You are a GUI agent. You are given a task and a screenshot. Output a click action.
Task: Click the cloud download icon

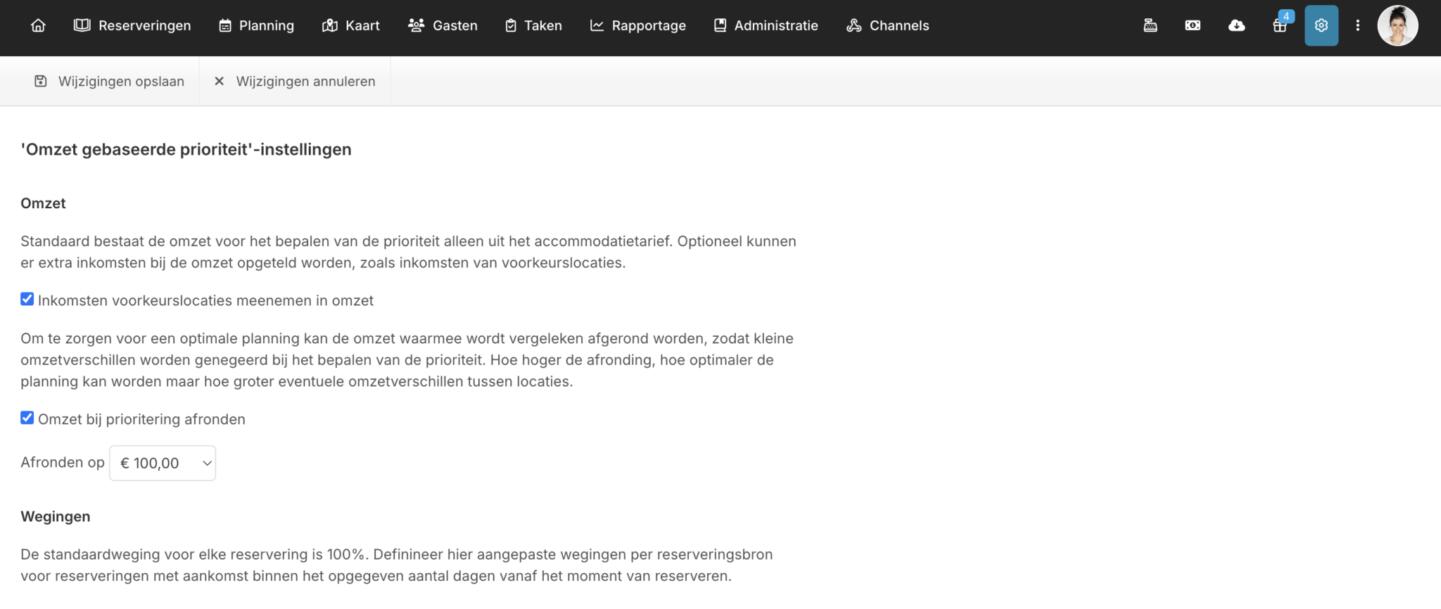click(1236, 26)
